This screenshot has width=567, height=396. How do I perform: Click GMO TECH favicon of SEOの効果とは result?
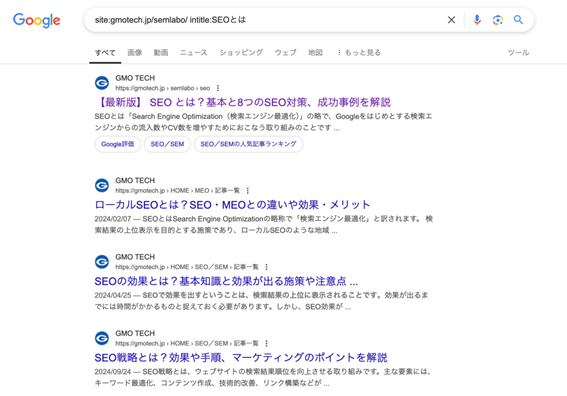tap(102, 262)
